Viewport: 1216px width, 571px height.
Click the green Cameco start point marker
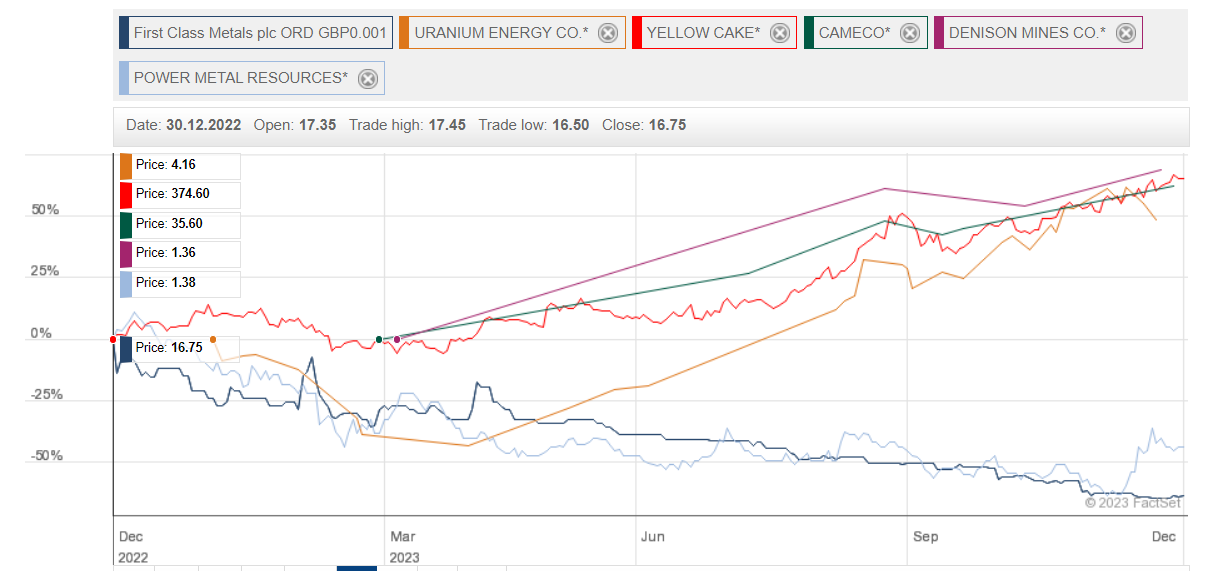click(379, 339)
